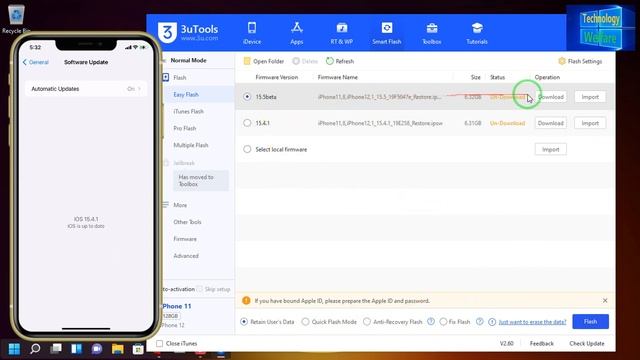Image resolution: width=640 pixels, height=360 pixels.
Task: Open Microsoft Store from the taskbar
Action: (138, 349)
